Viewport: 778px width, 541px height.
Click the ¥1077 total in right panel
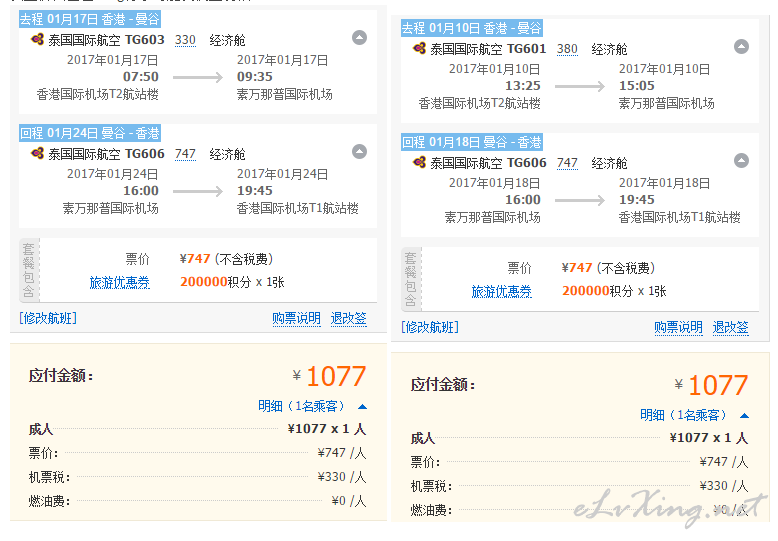point(712,385)
